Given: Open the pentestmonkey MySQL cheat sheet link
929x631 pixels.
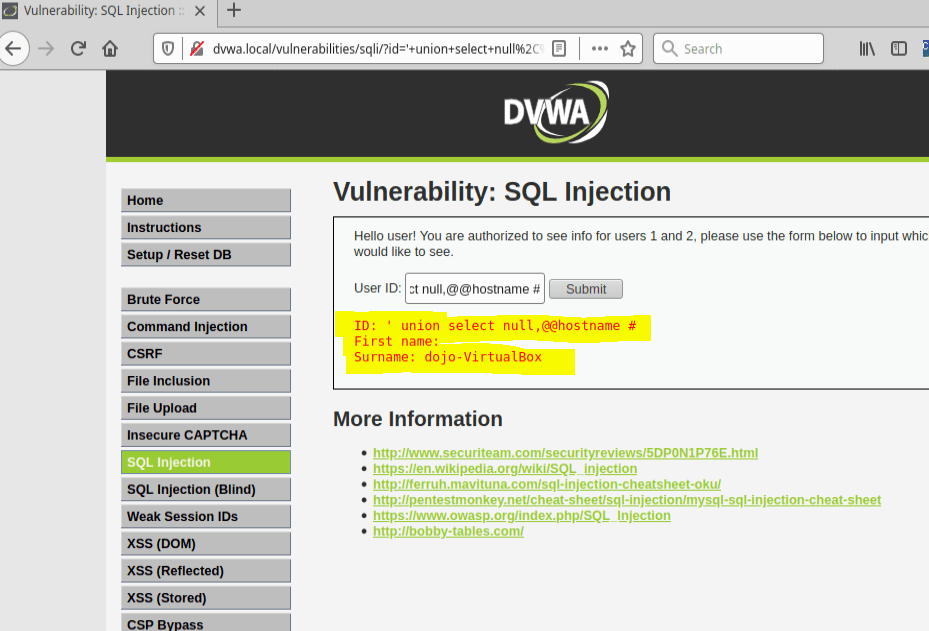Looking at the screenshot, I should click(x=626, y=500).
